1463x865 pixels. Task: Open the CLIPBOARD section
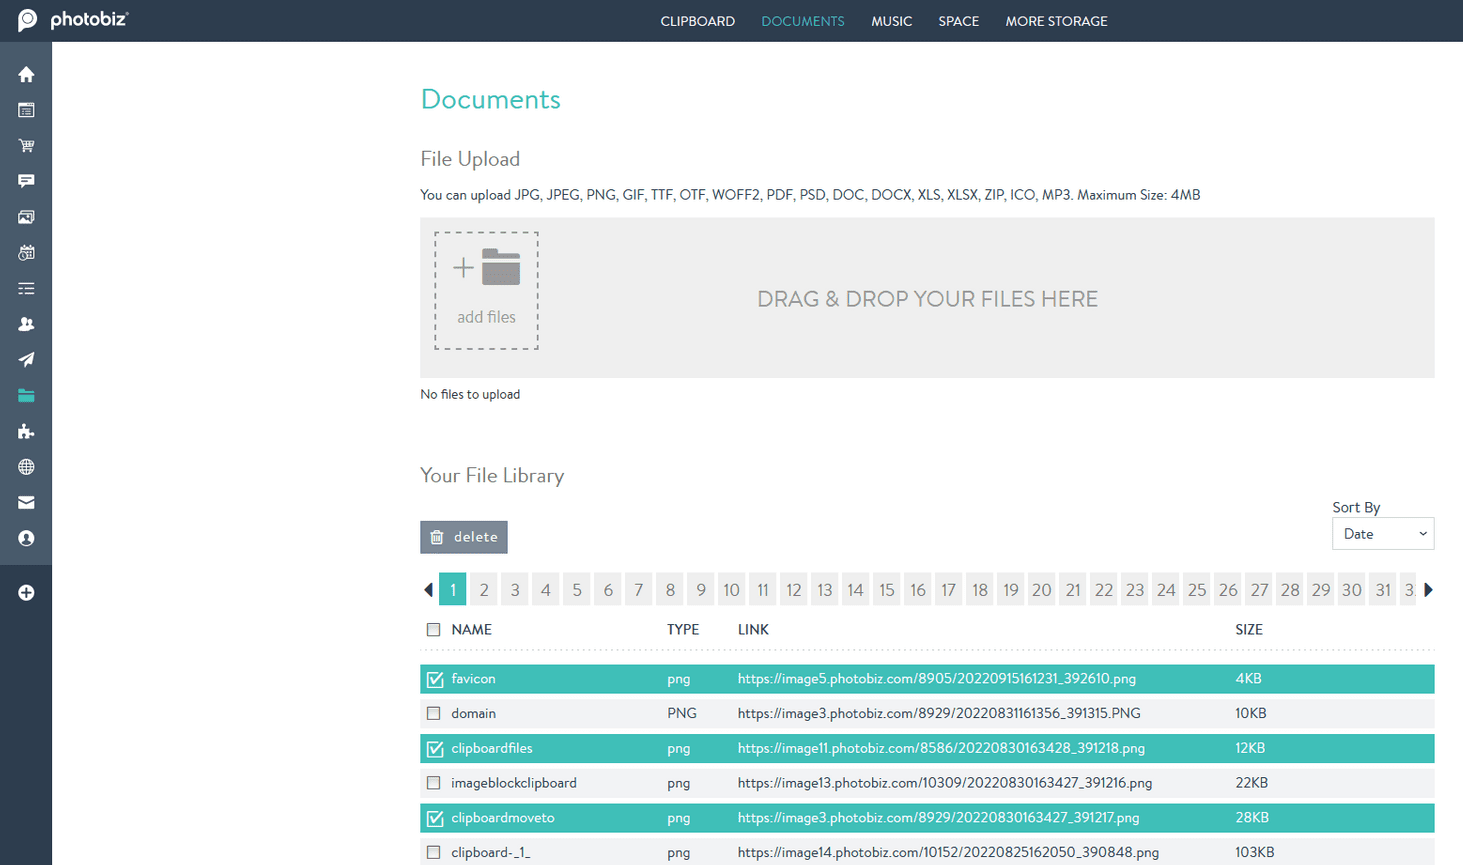pyautogui.click(x=697, y=21)
